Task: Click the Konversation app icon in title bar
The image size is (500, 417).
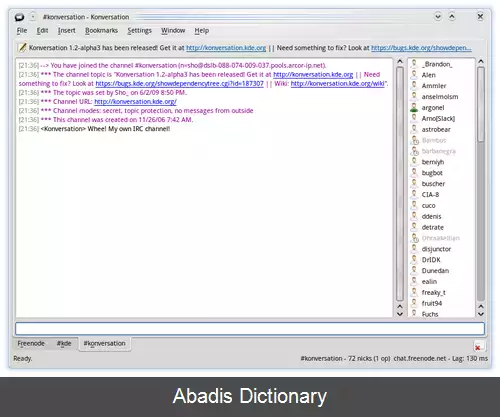Action: coord(19,17)
